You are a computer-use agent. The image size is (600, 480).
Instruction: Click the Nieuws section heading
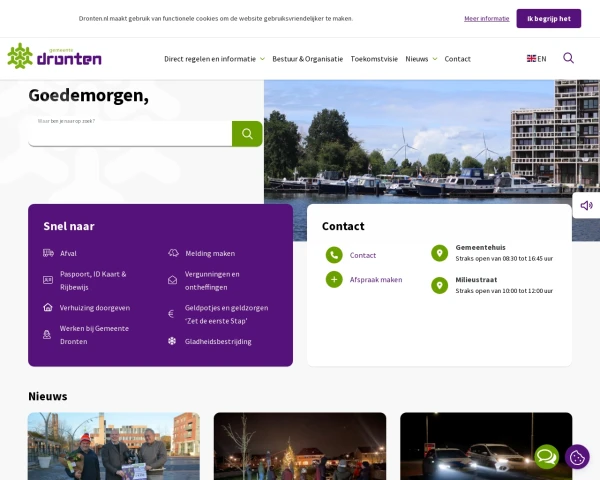point(48,396)
